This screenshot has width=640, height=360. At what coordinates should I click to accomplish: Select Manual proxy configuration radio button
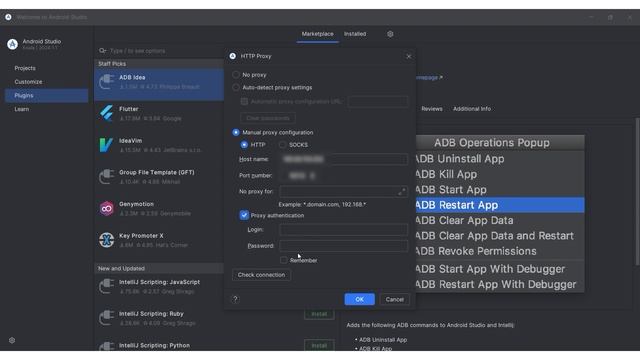click(x=236, y=132)
